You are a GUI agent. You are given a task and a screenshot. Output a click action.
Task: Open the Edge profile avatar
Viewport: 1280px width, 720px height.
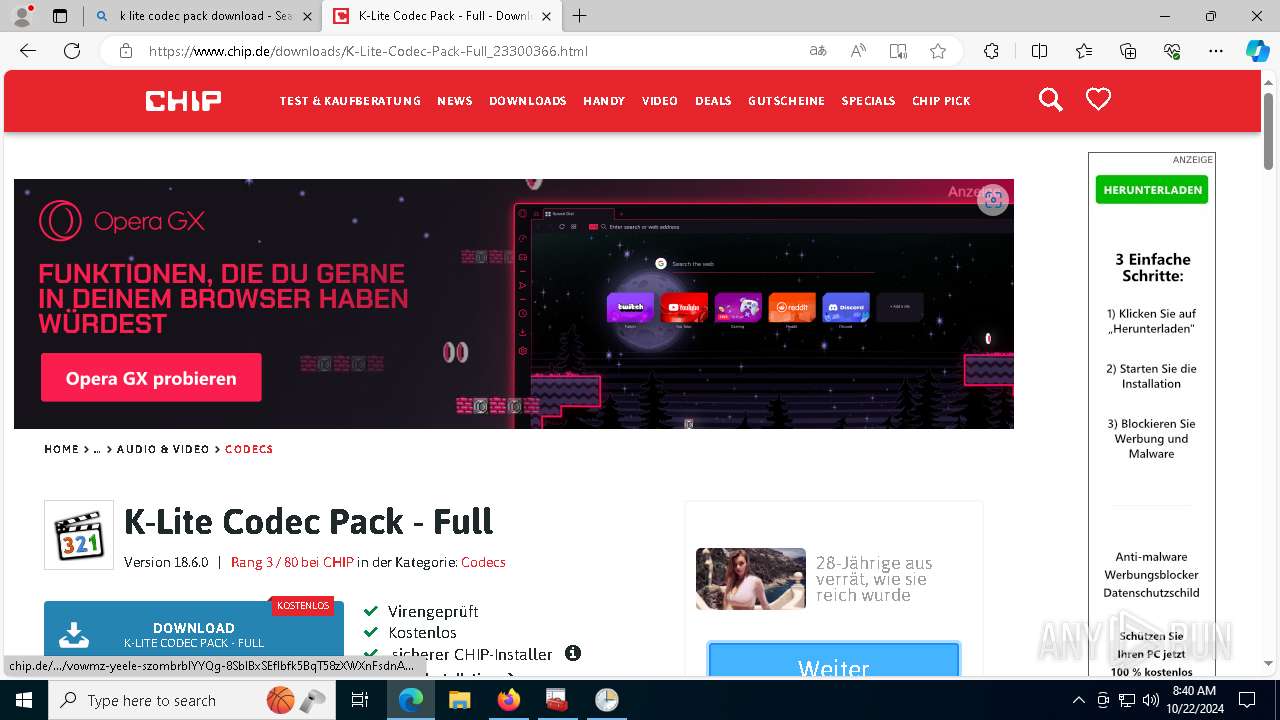pos(22,16)
